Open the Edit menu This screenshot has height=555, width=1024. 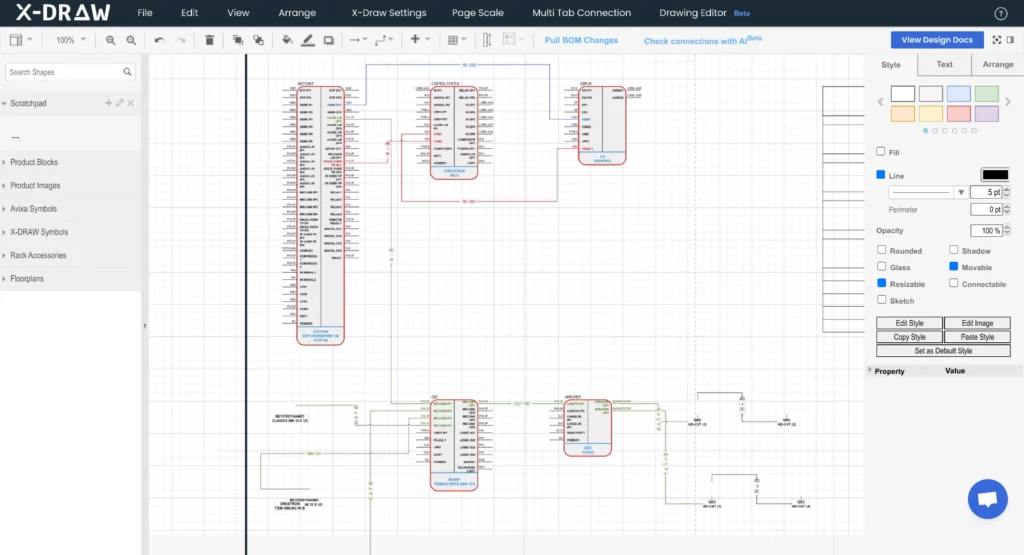pos(189,12)
